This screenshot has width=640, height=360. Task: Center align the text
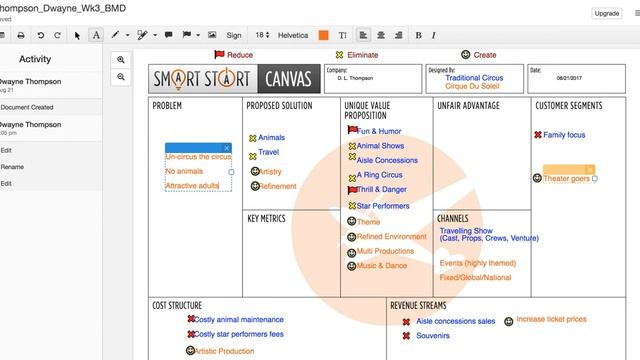tap(381, 36)
